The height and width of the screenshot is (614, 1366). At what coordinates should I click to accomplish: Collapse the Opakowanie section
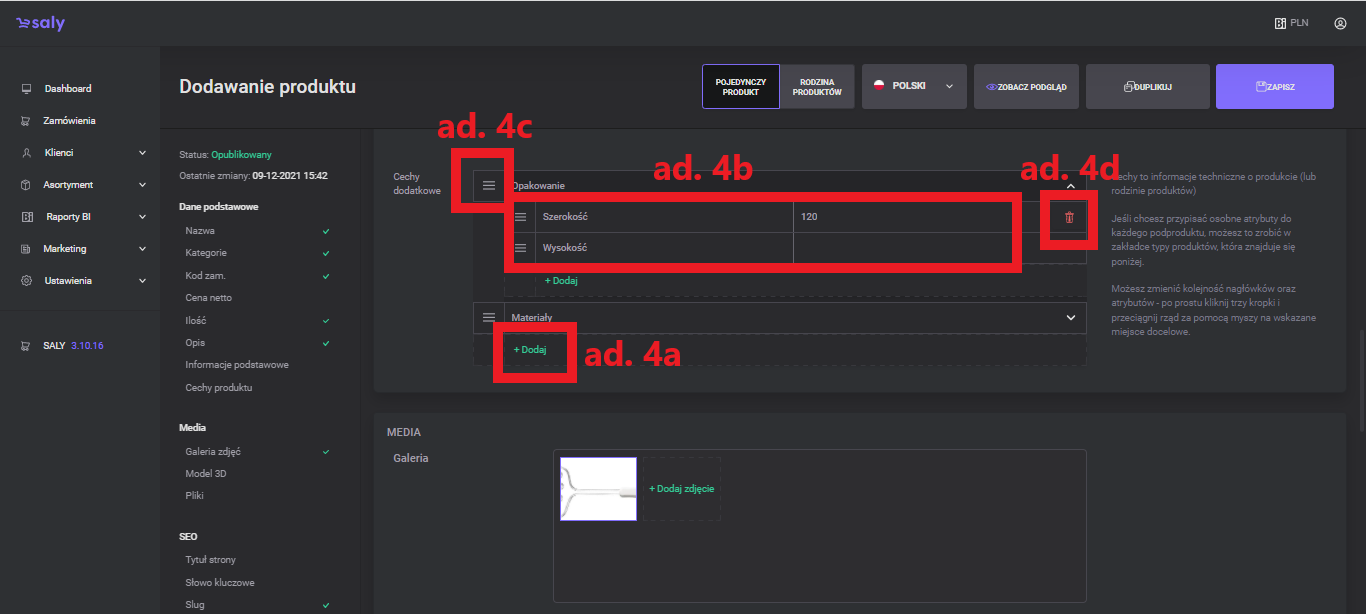(x=1071, y=185)
